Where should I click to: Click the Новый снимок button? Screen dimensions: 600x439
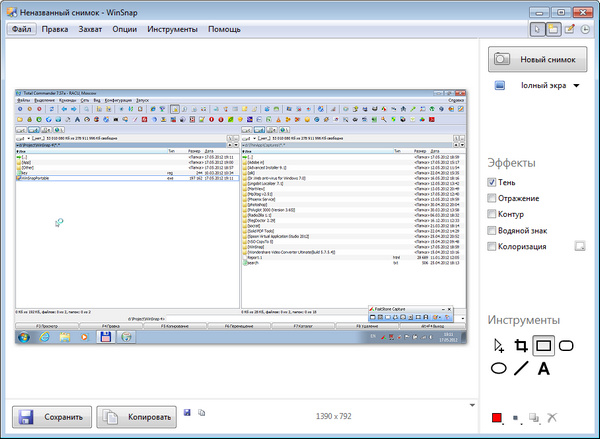pos(537,59)
